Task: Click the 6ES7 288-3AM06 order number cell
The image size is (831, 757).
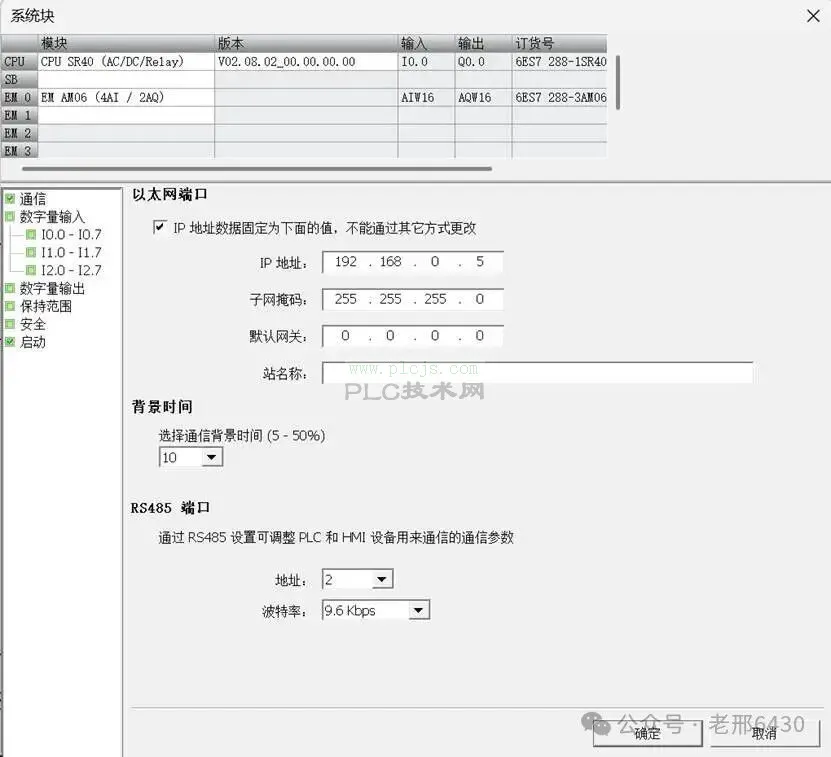Action: click(x=560, y=98)
